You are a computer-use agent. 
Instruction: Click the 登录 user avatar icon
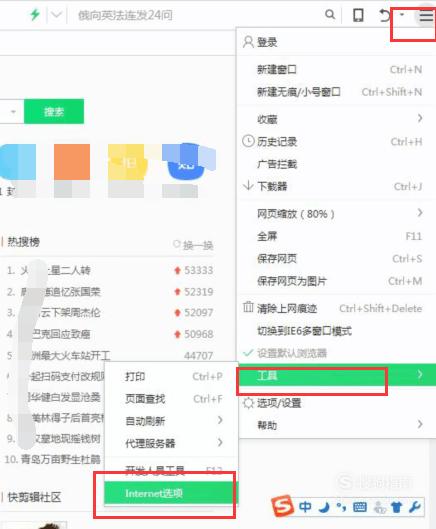coord(248,42)
